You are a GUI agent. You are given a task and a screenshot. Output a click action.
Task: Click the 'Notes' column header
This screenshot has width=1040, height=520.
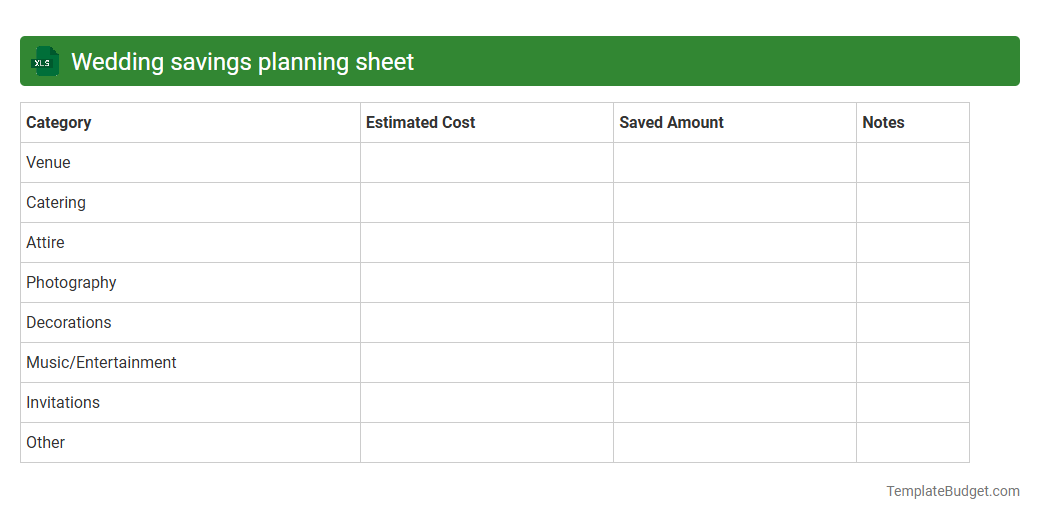pyautogui.click(x=913, y=123)
